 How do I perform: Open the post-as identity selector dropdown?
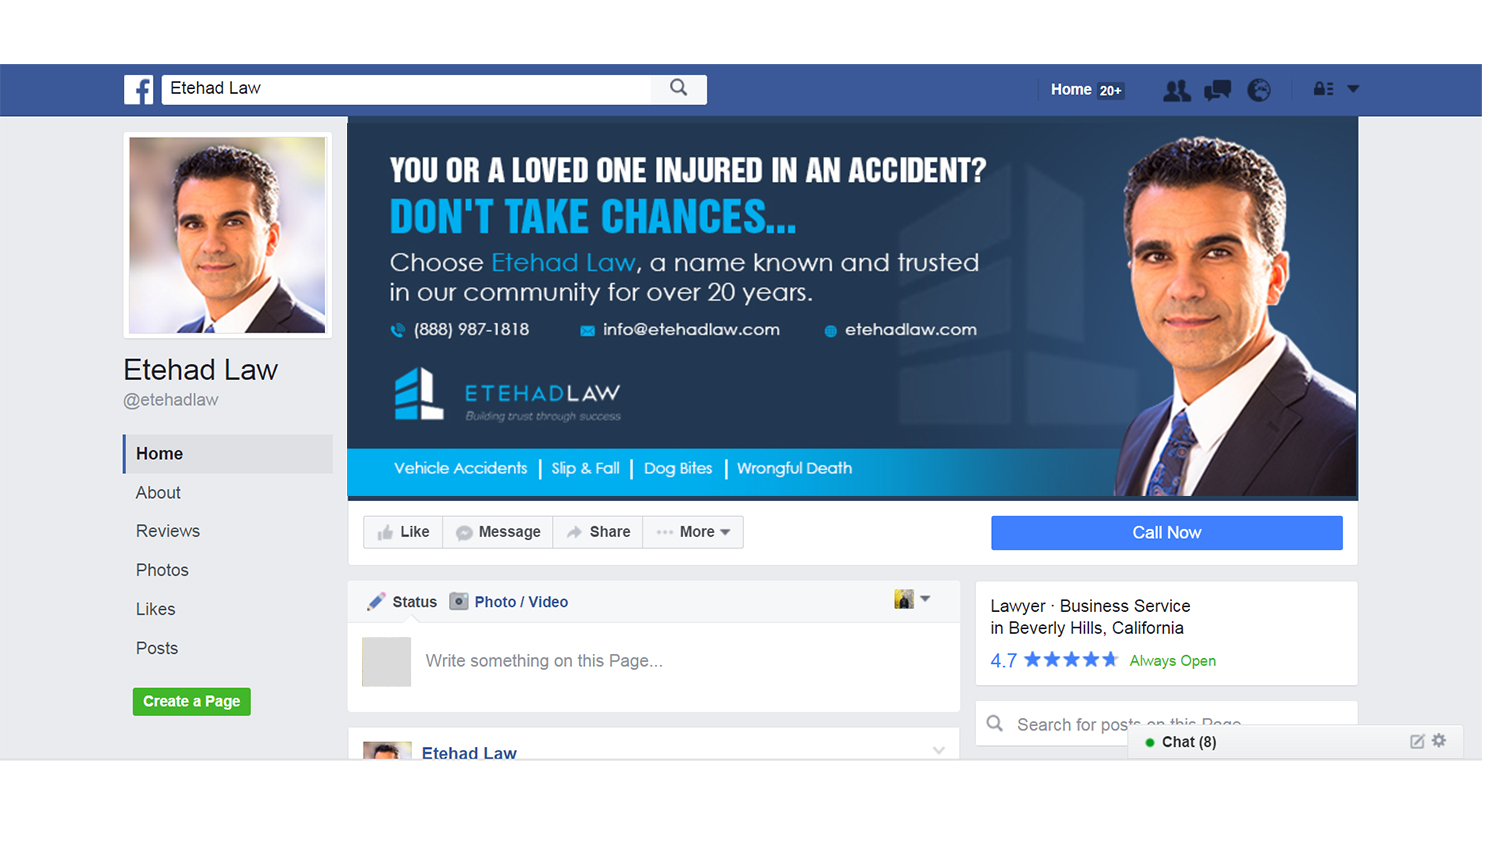click(x=912, y=599)
